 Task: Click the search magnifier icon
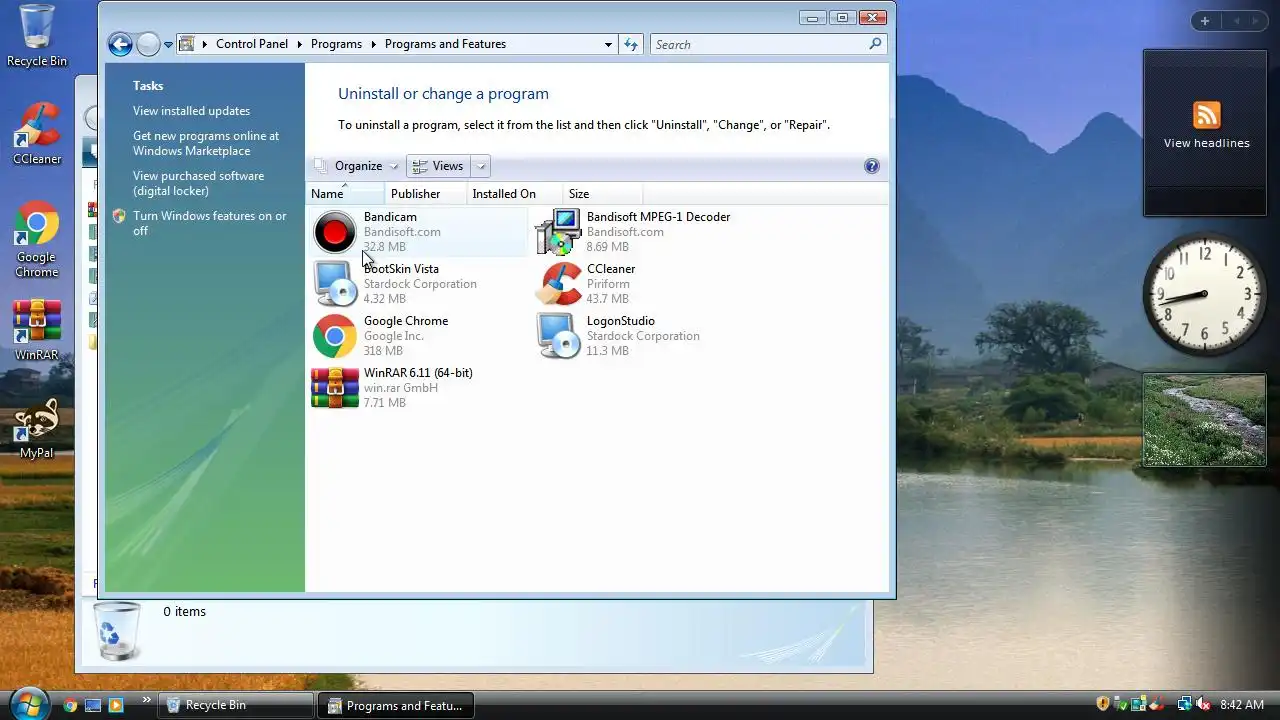tap(875, 44)
